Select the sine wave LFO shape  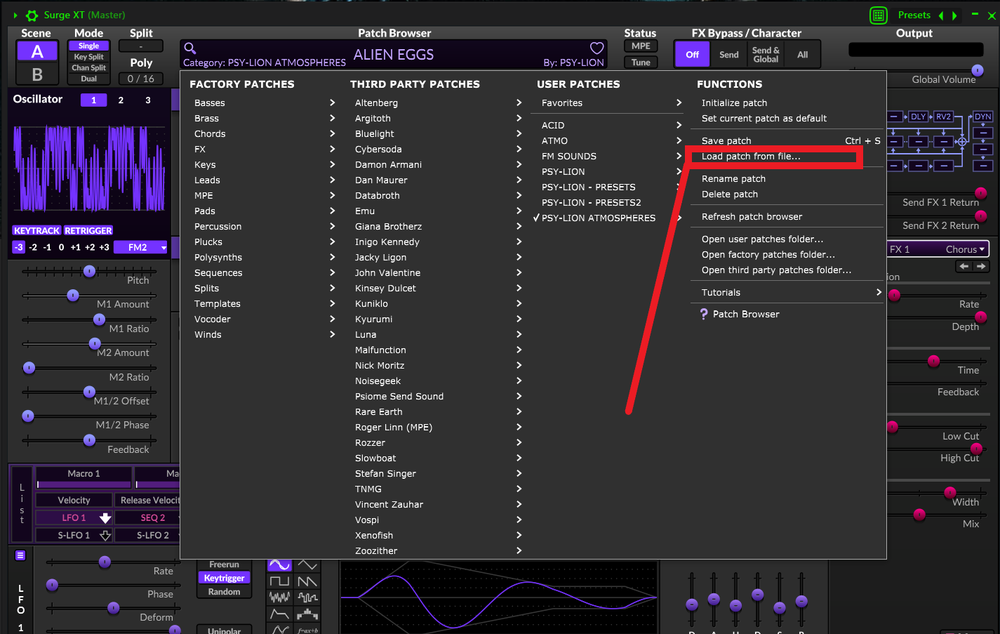click(x=279, y=564)
